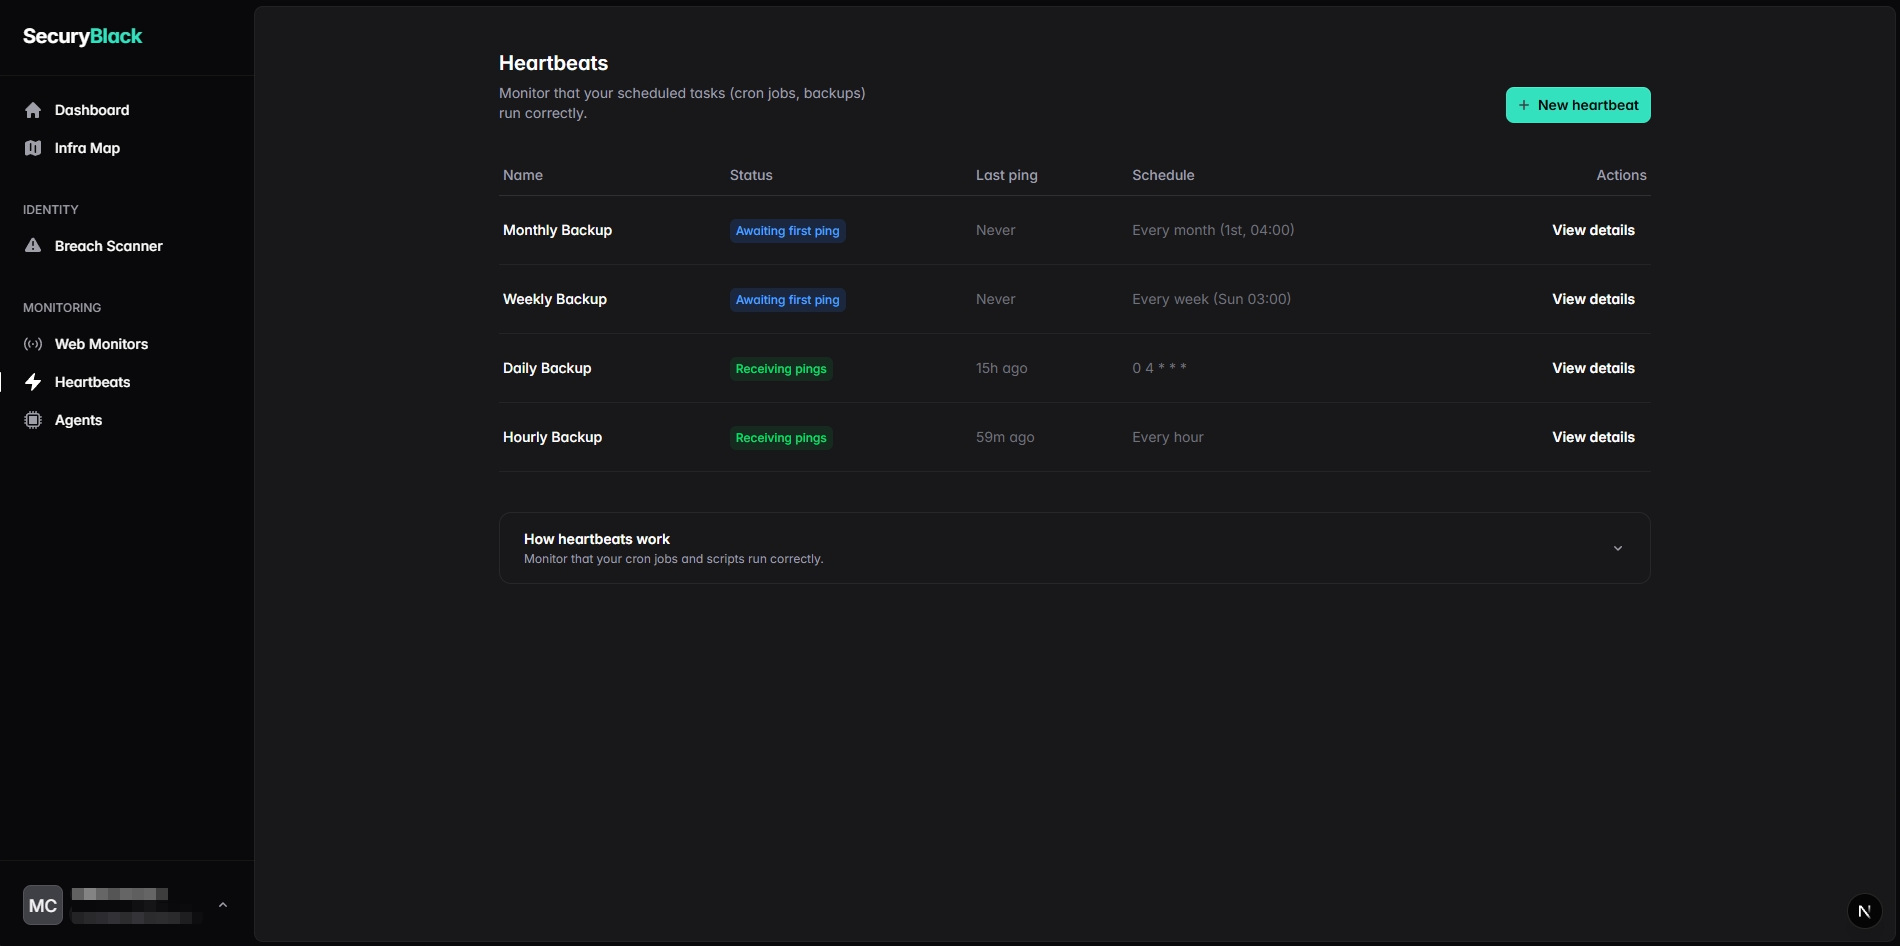Click Hourly Backup's Receiving pings badge
The width and height of the screenshot is (1900, 946).
pos(781,438)
